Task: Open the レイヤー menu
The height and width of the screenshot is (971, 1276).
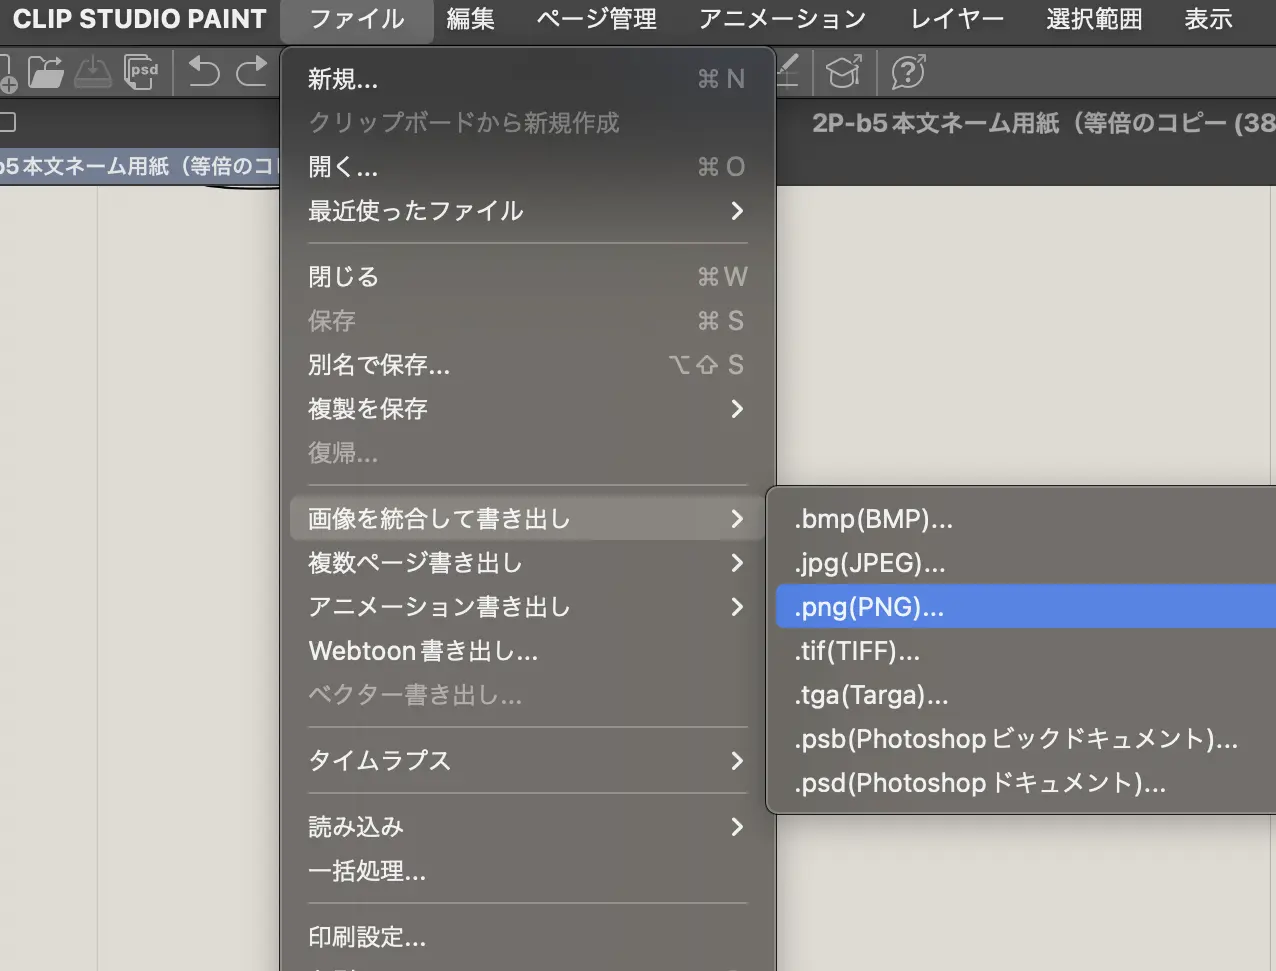Action: pyautogui.click(x=957, y=19)
